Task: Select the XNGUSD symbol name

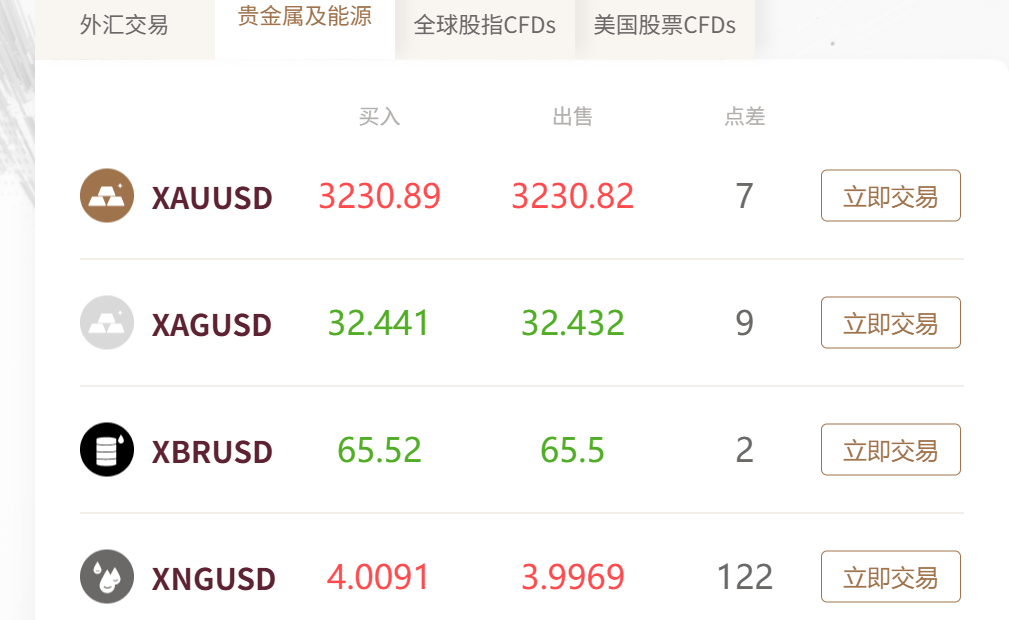Action: (x=214, y=578)
